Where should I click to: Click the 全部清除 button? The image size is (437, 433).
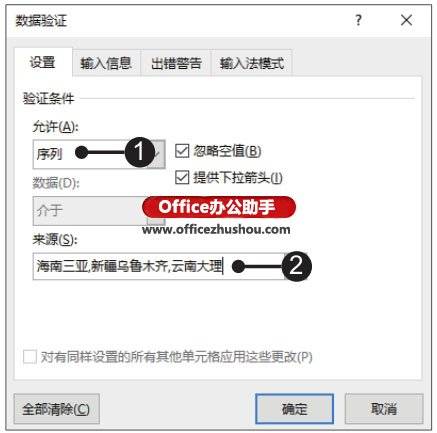pos(57,409)
